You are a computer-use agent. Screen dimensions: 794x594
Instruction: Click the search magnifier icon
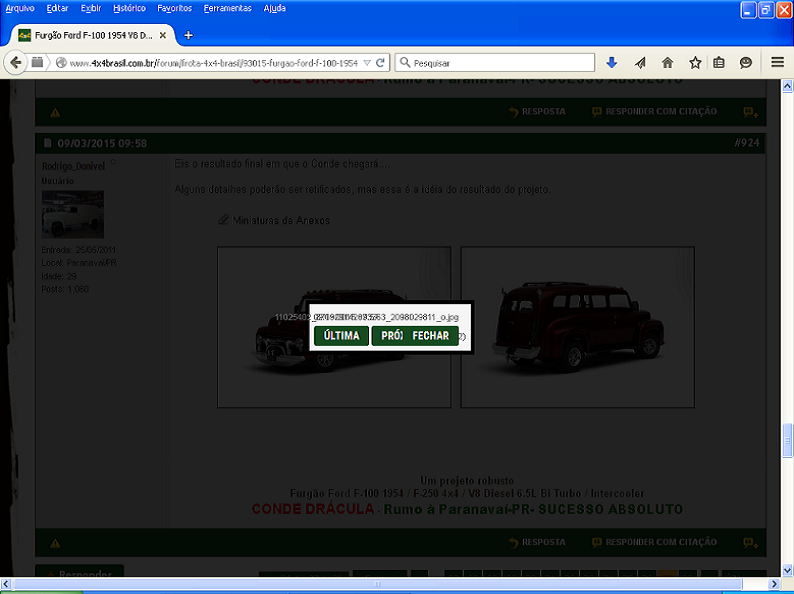tap(405, 62)
